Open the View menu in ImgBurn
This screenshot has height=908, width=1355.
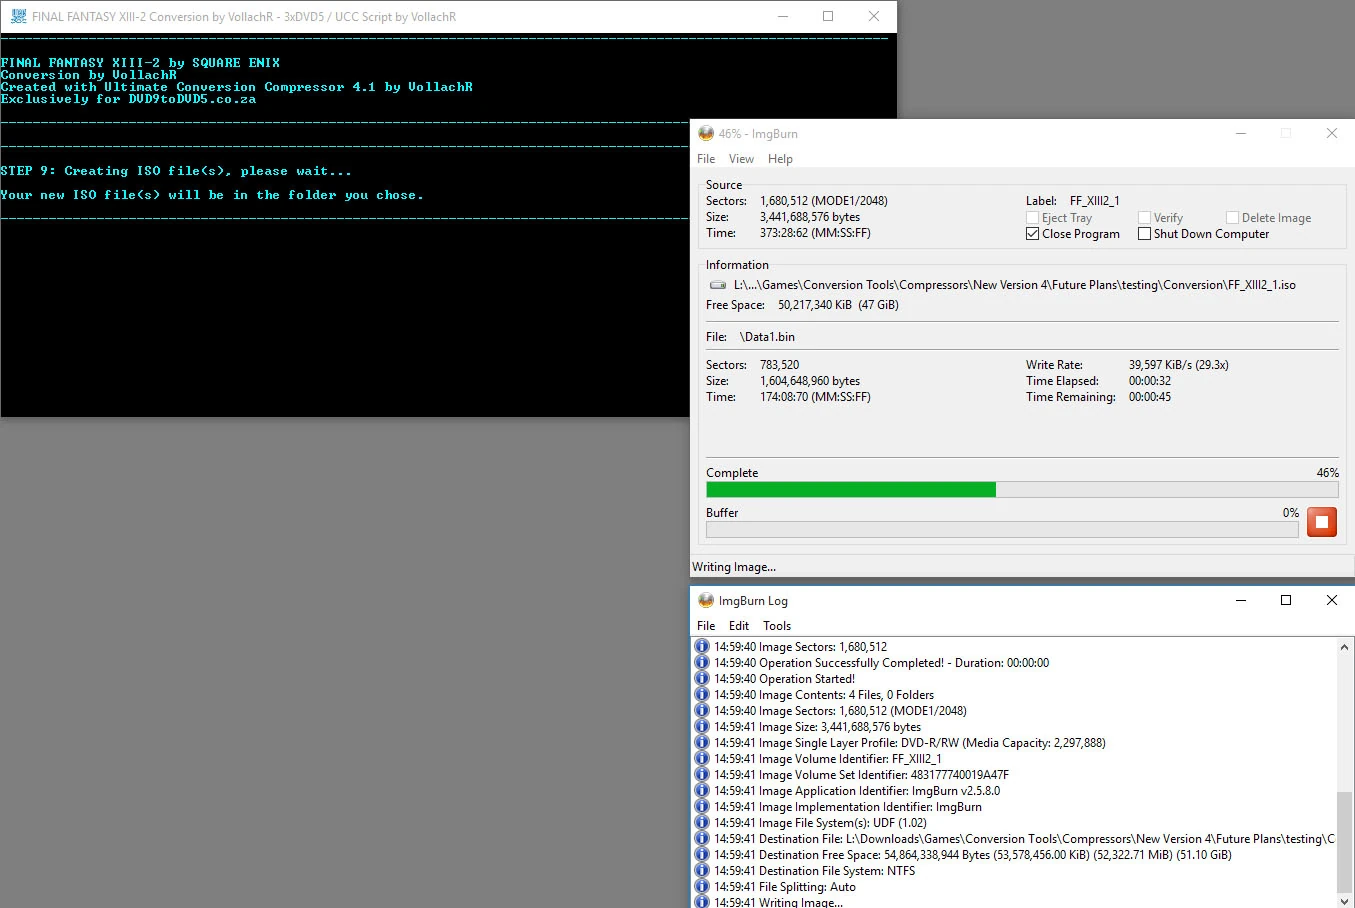point(741,159)
